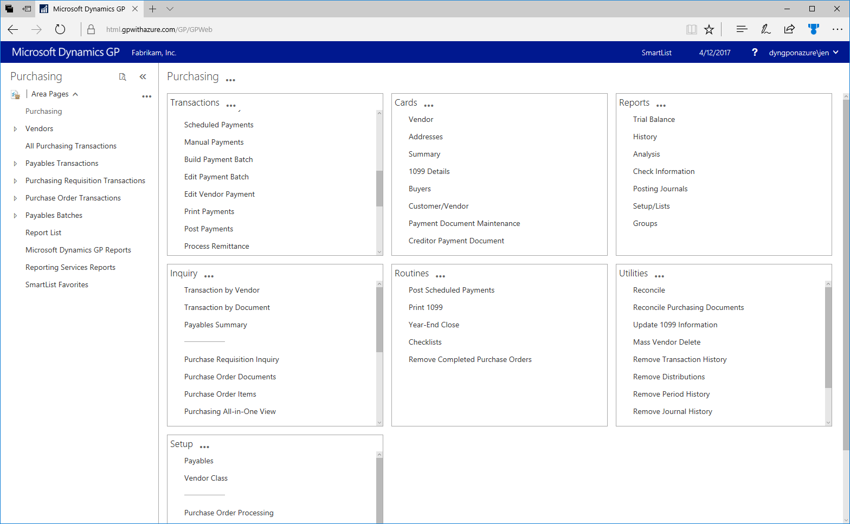Click the browser Refresh icon

(60, 29)
